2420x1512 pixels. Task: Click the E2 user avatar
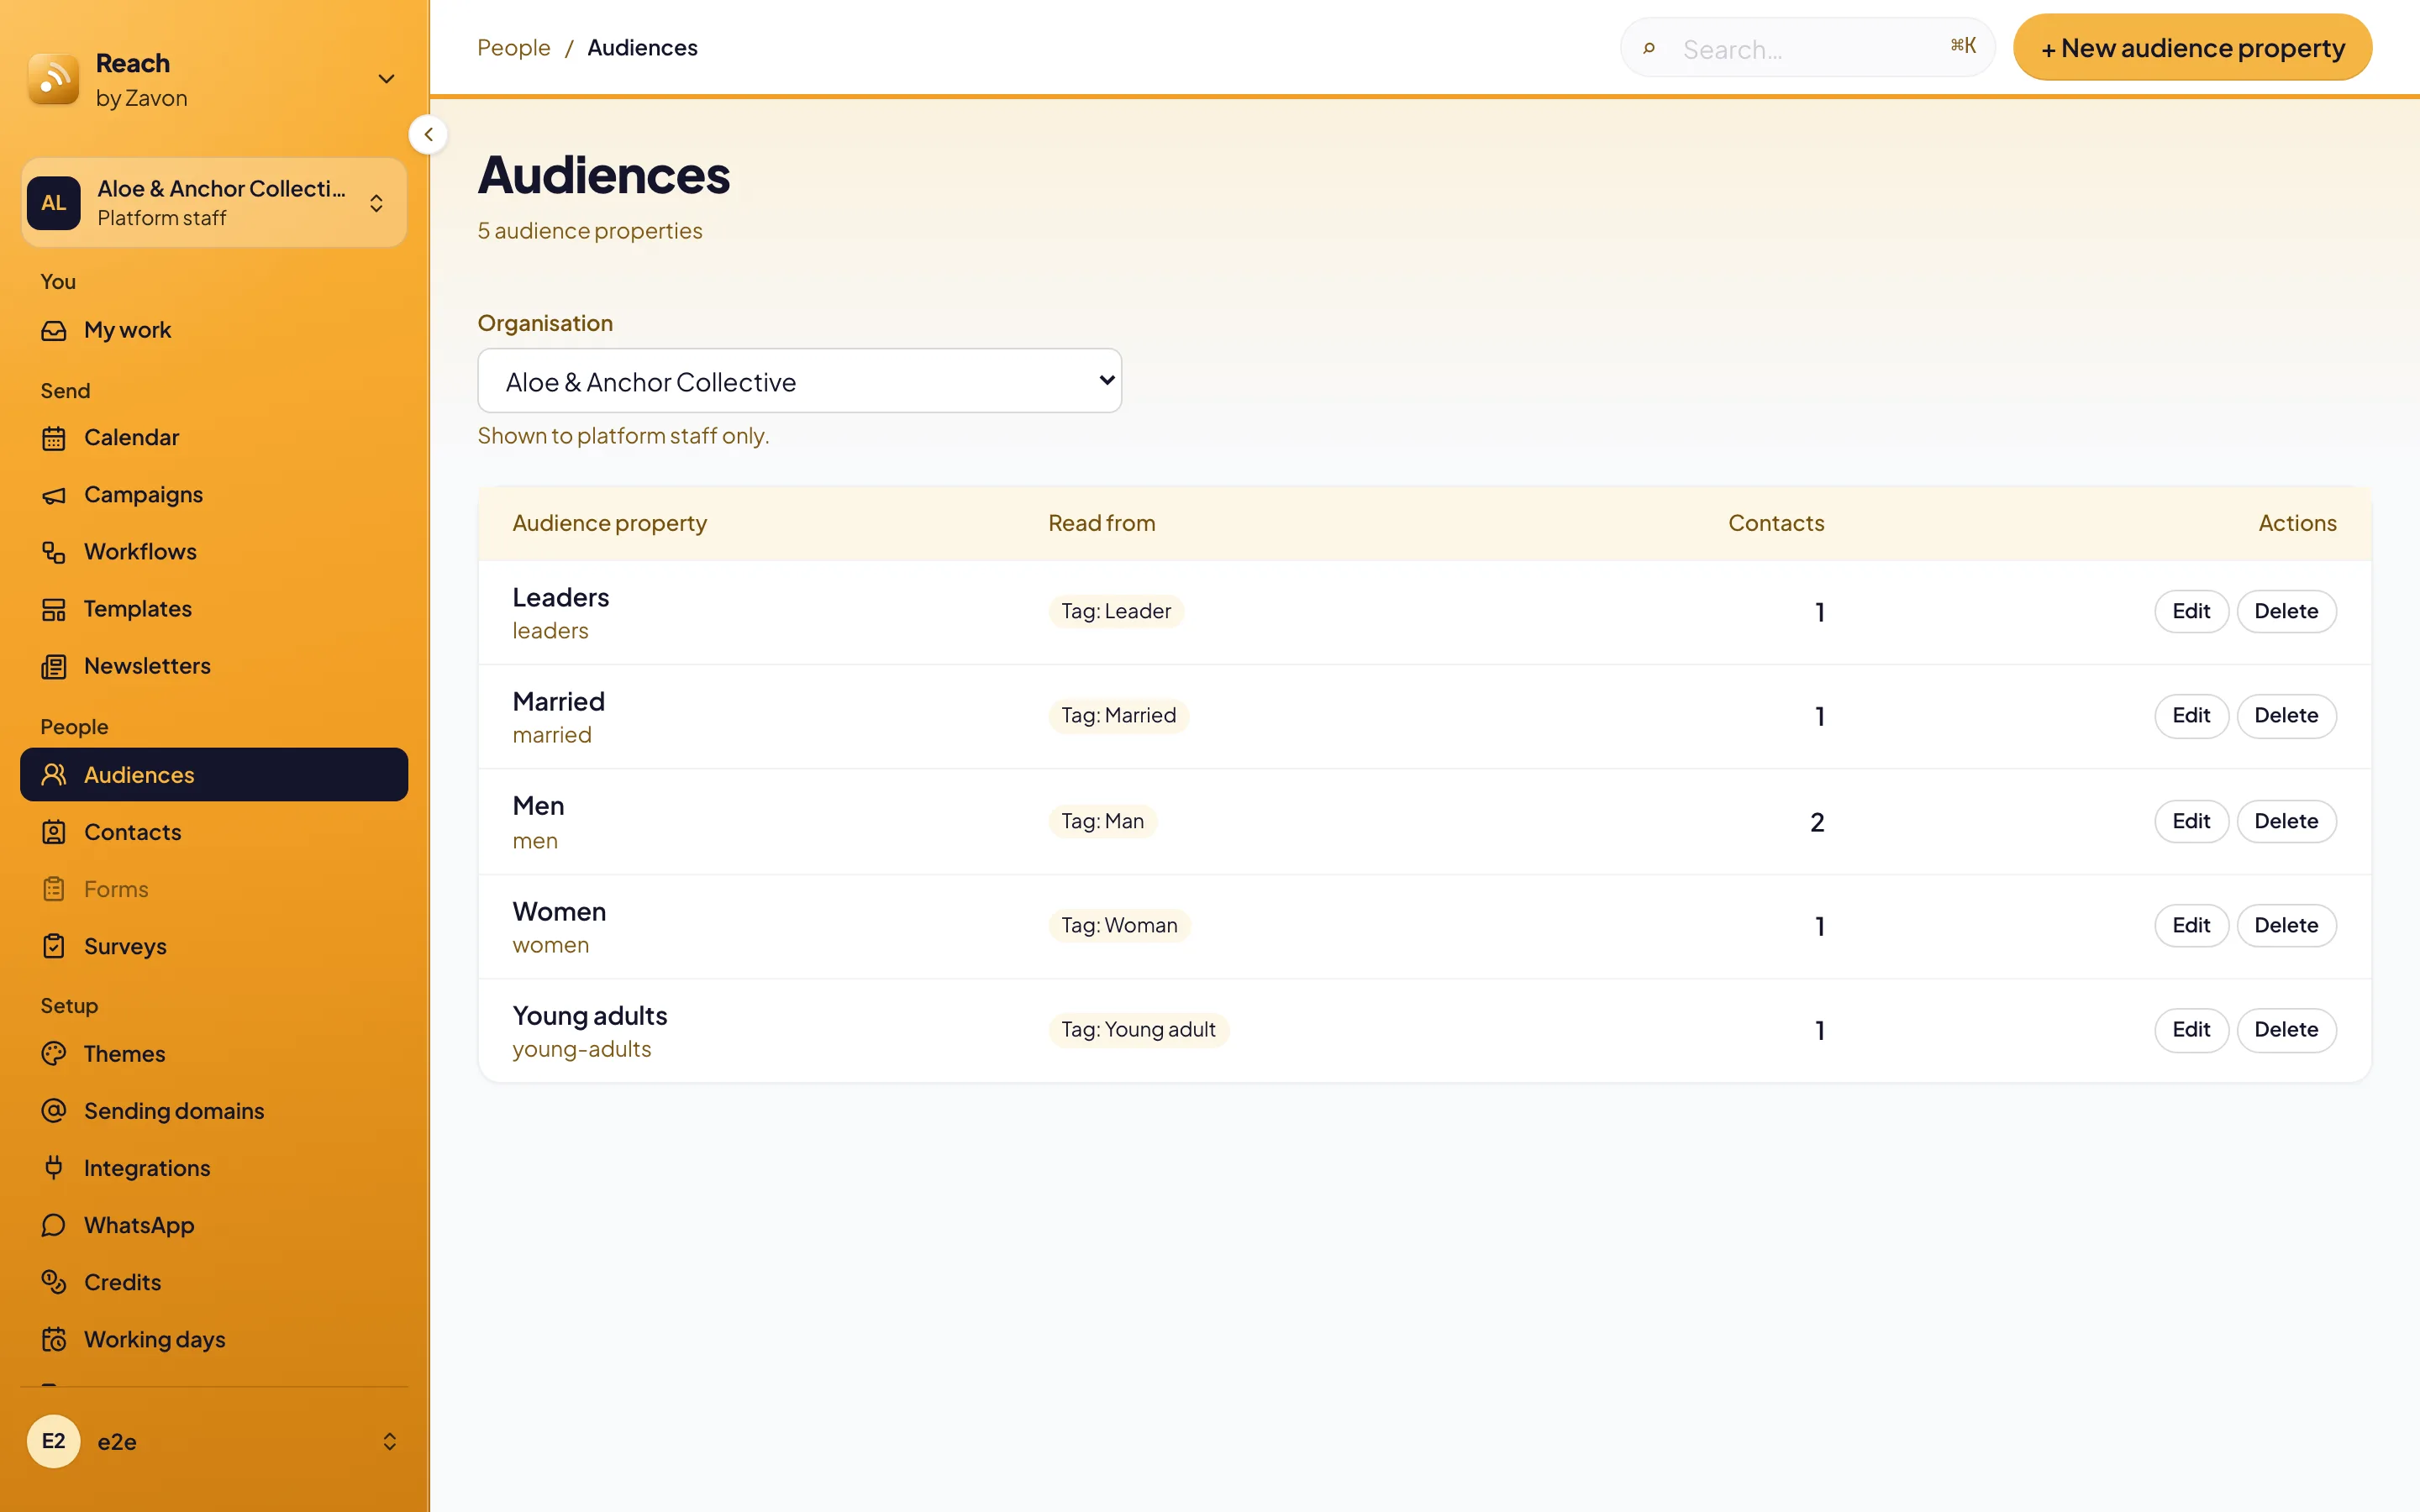pos(54,1441)
